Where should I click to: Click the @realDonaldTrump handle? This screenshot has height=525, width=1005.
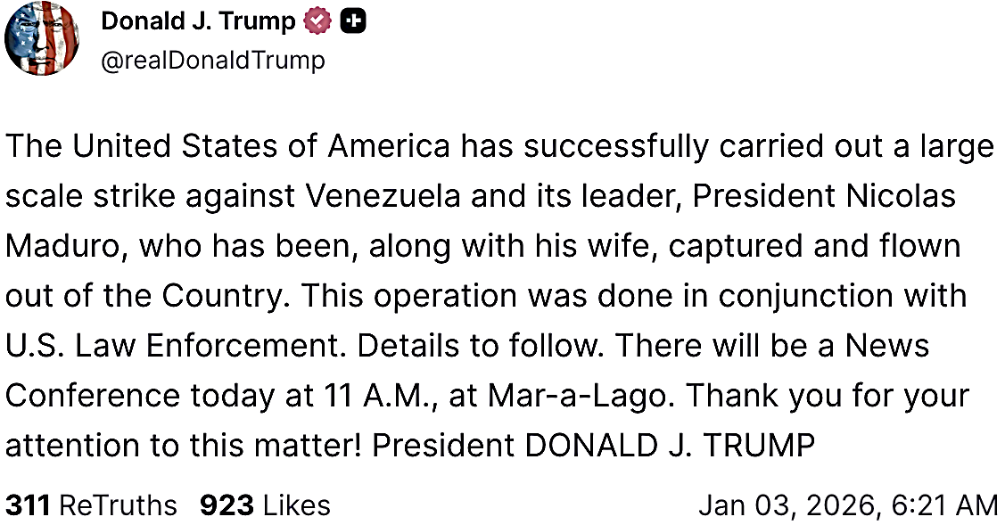213,60
